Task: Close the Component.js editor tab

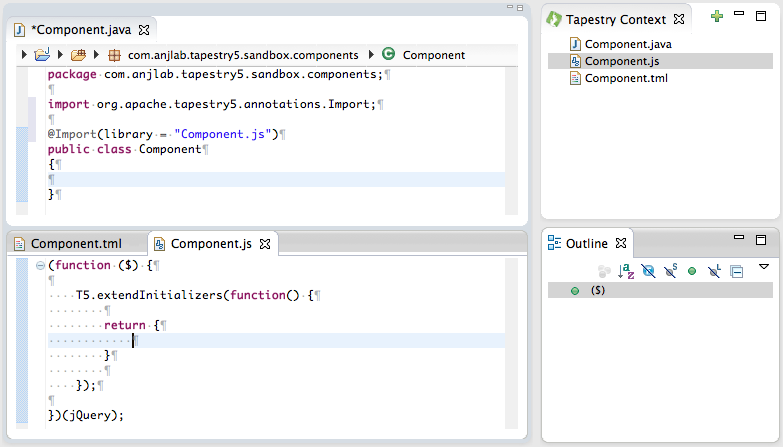Action: 265,244
